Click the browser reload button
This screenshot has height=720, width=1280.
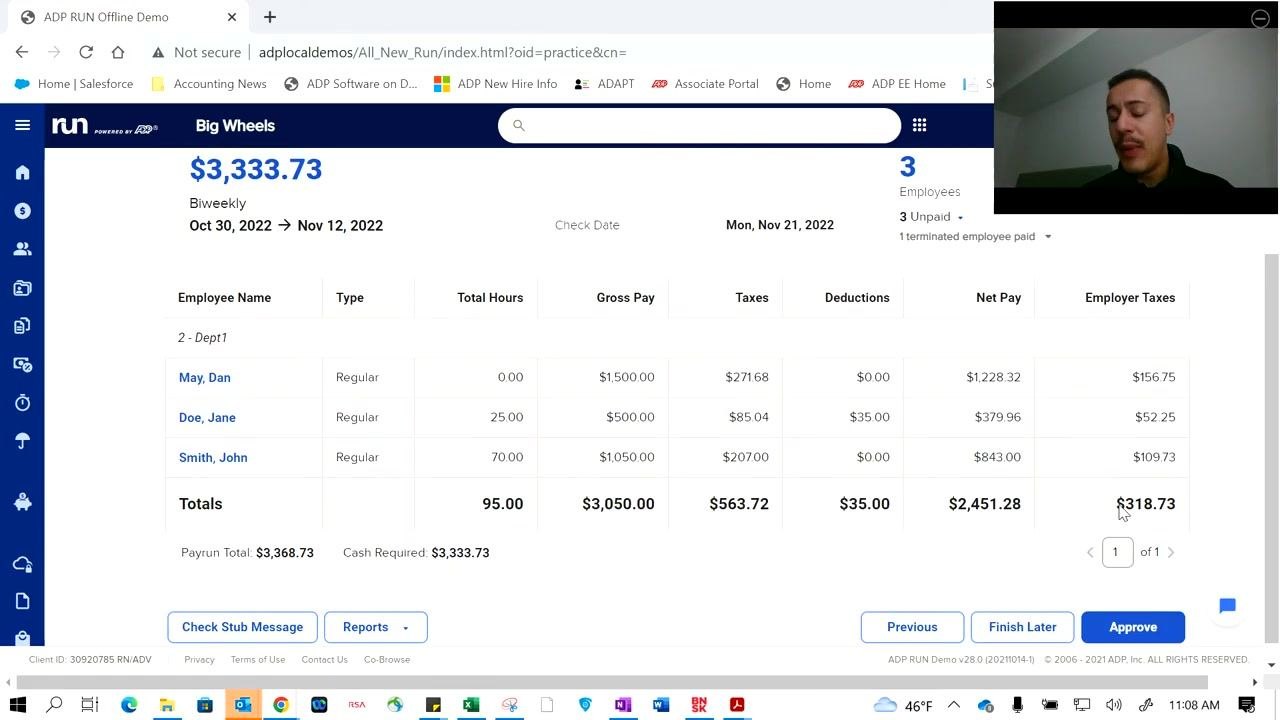(86, 52)
